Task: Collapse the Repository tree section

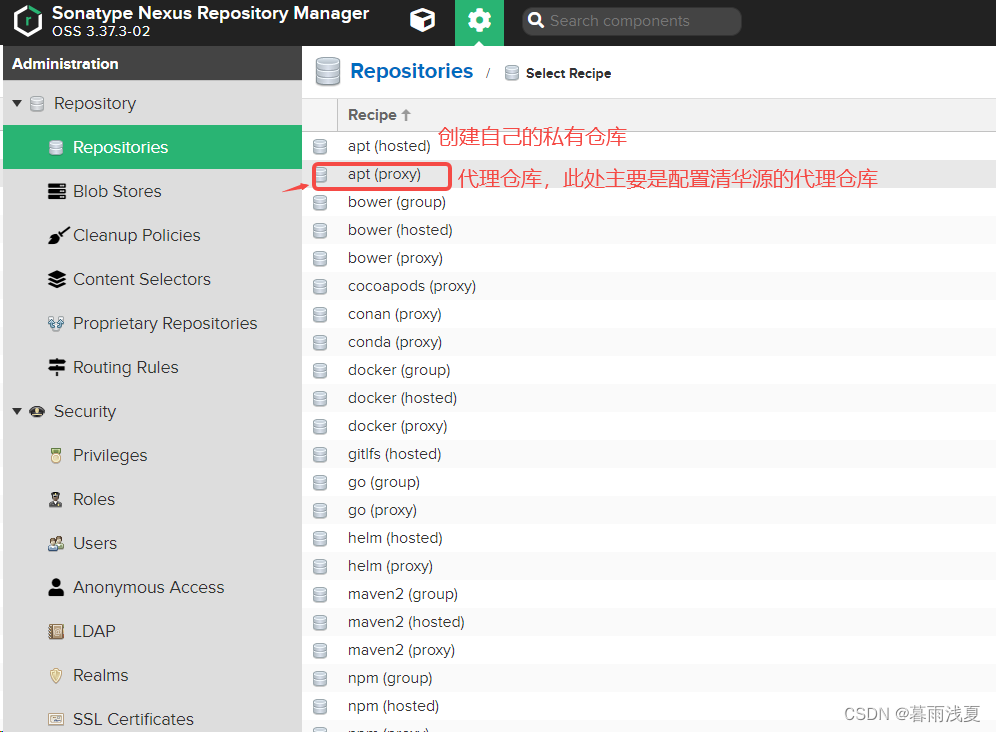Action: [17, 104]
